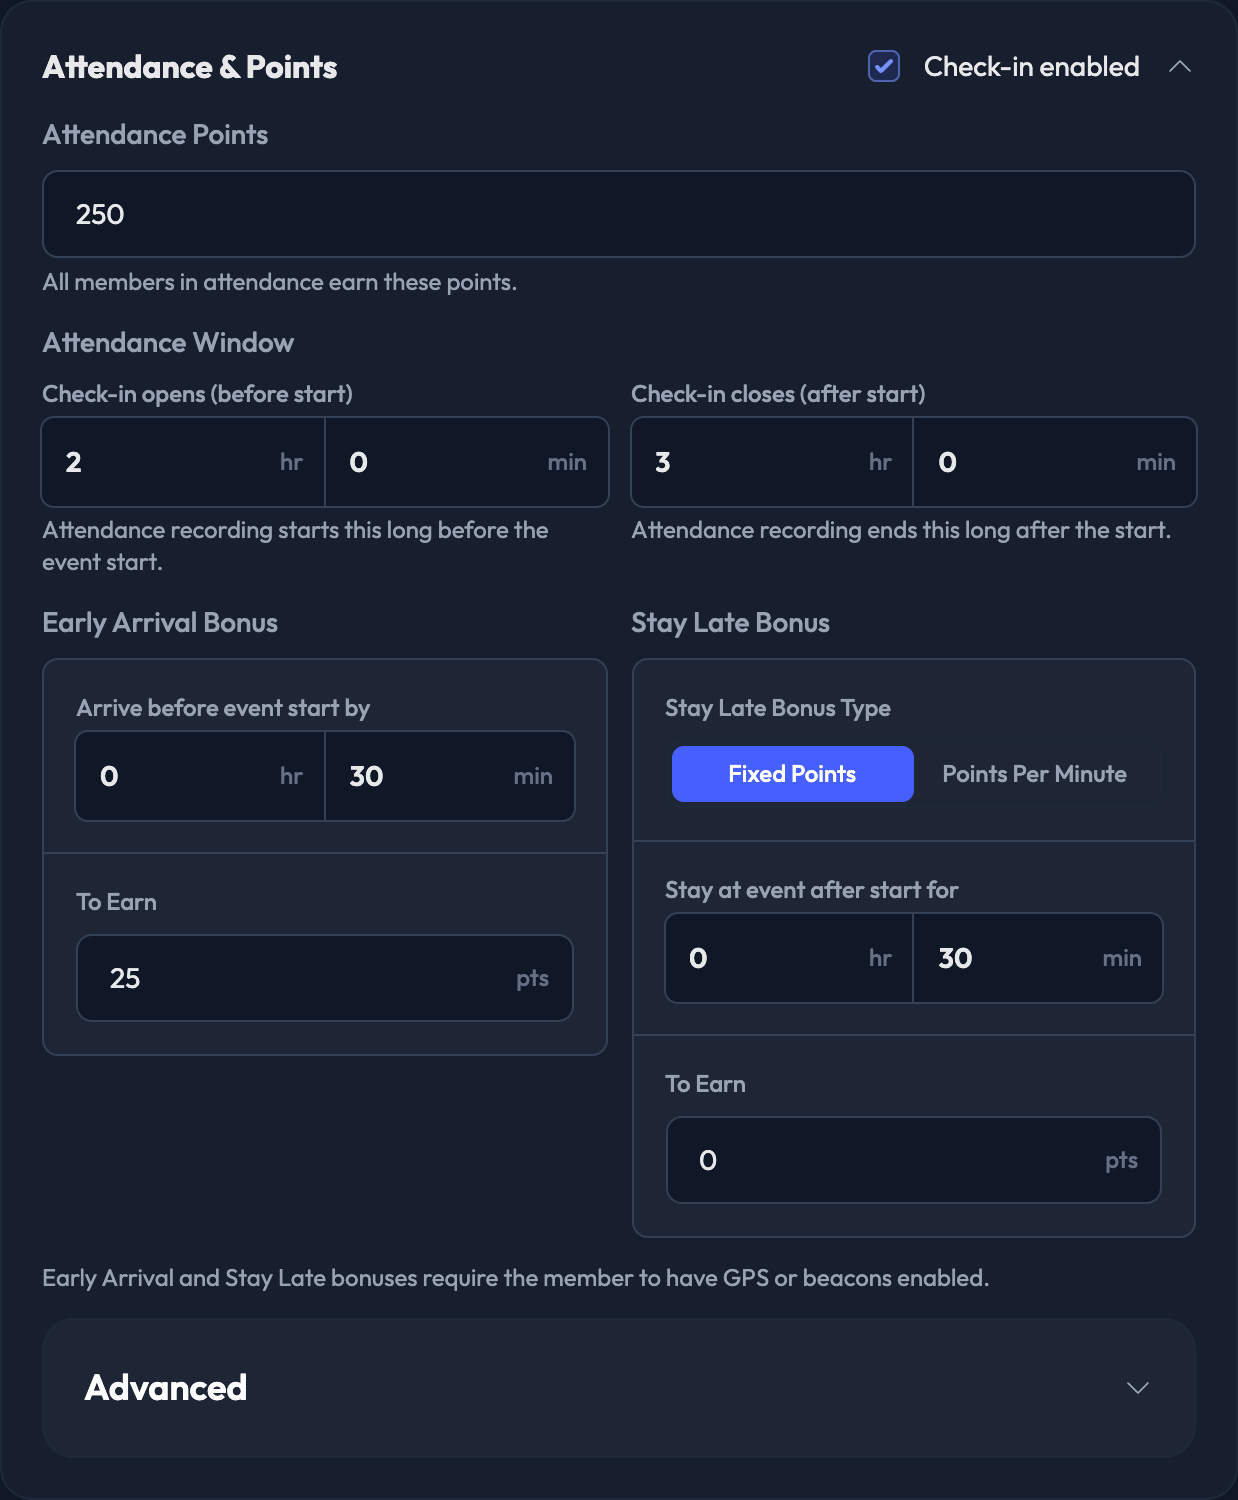Click the Attendance Points input field
The image size is (1238, 1500).
619,214
